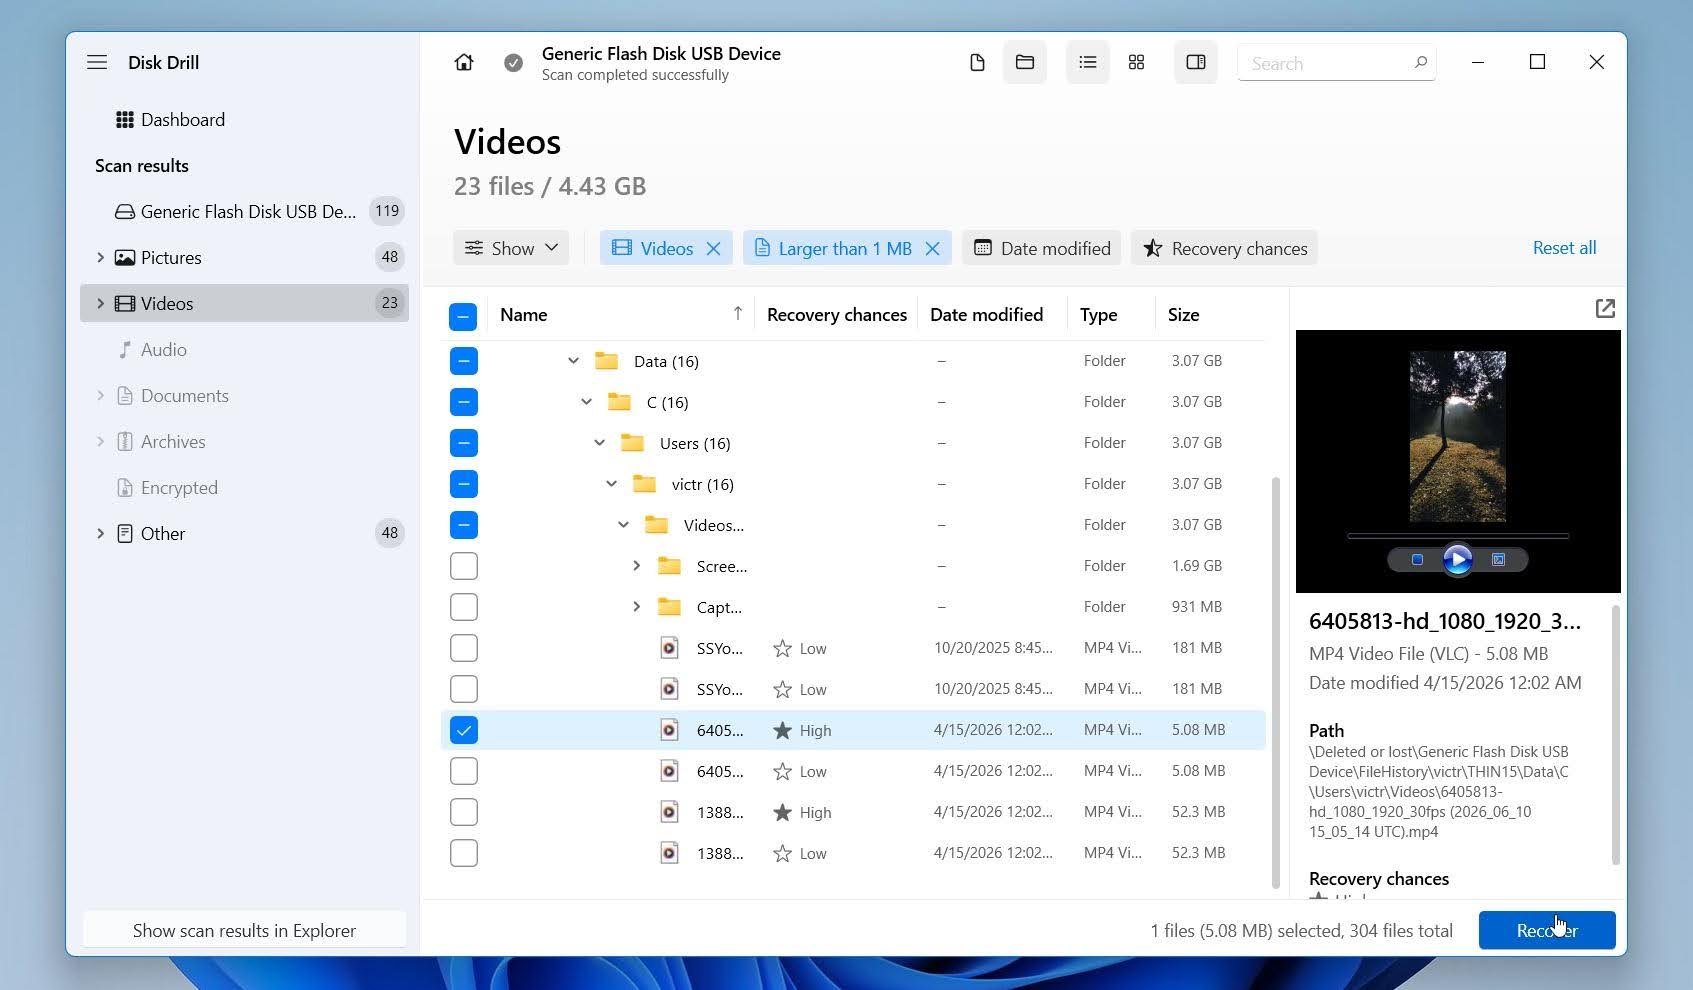Expand the Capt... folder
1693x990 pixels.
coord(636,607)
